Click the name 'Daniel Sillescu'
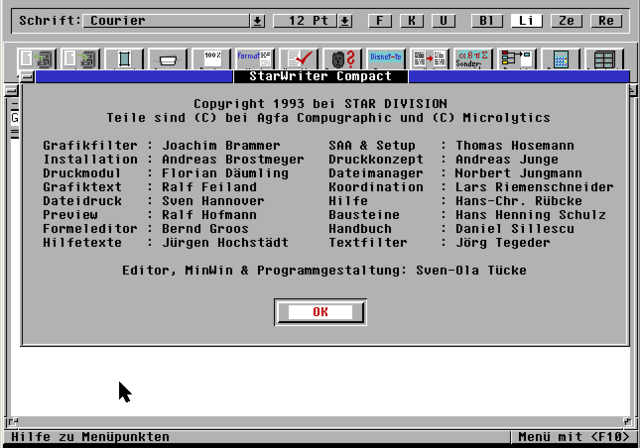This screenshot has width=640, height=448. (515, 229)
